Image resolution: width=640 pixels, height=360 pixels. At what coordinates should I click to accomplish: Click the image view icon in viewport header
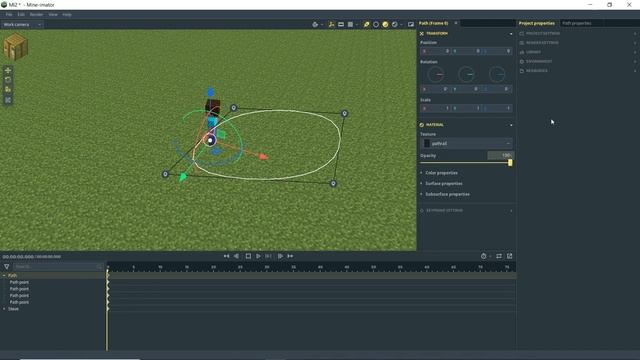click(411, 24)
